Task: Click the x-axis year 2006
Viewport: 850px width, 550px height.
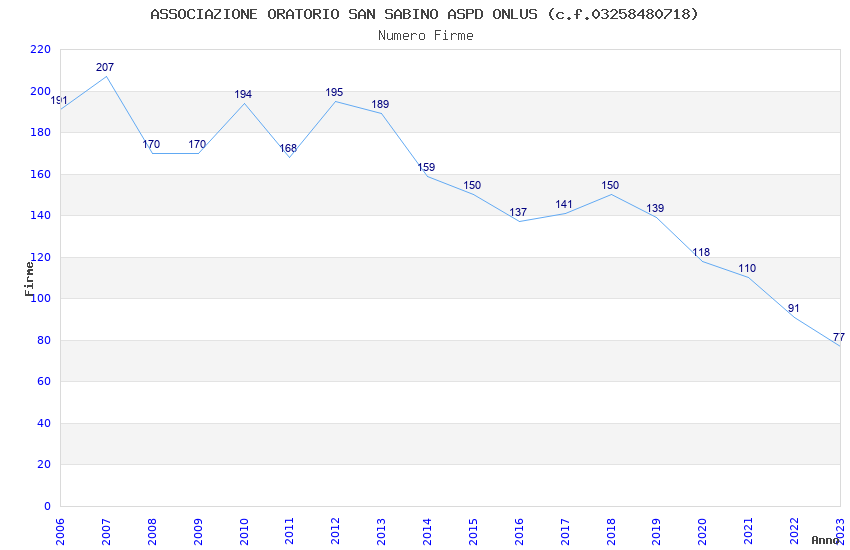Action: 60,531
